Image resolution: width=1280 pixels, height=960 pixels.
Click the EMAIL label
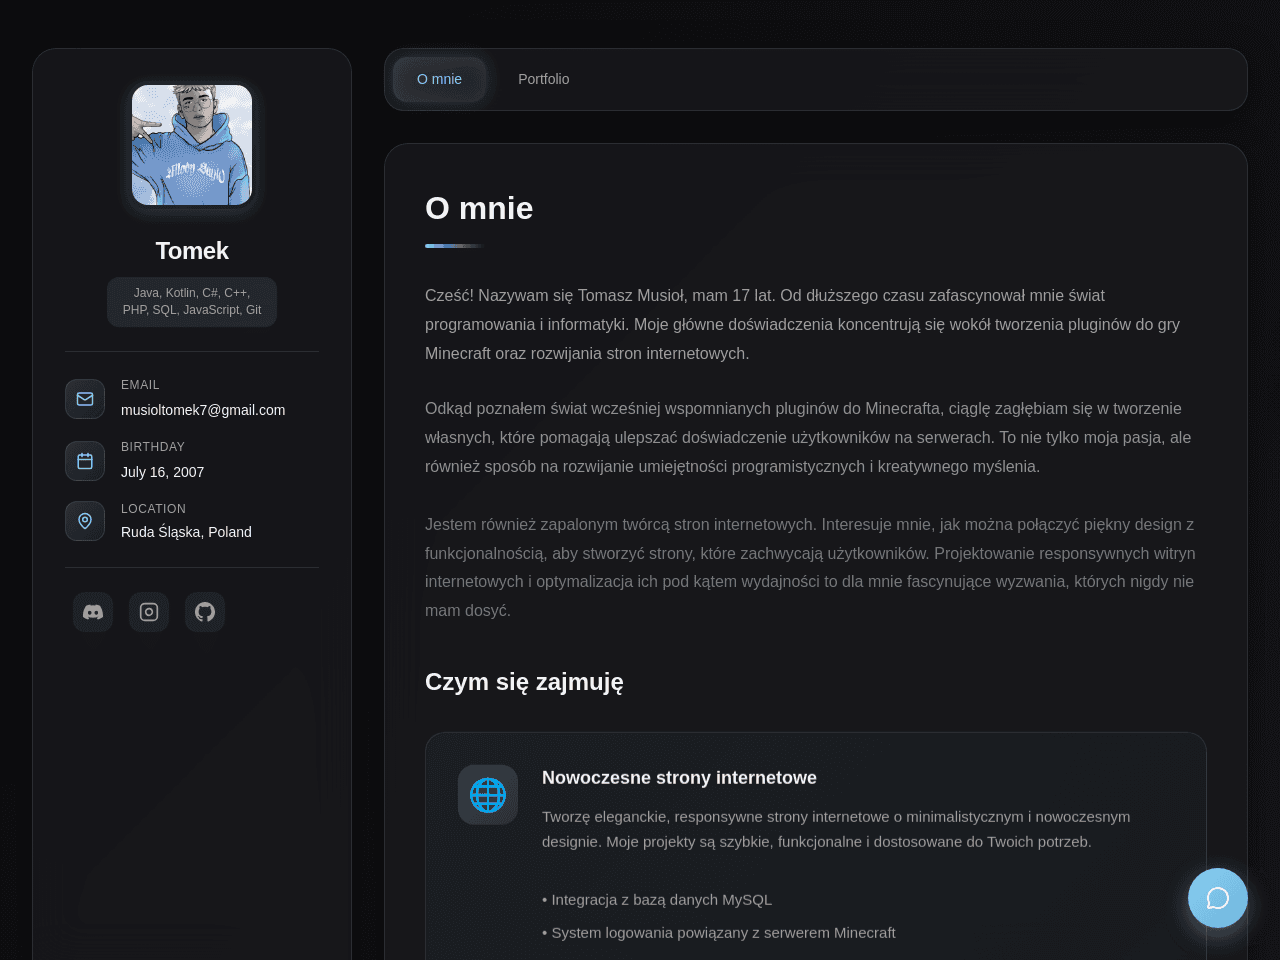coord(140,385)
